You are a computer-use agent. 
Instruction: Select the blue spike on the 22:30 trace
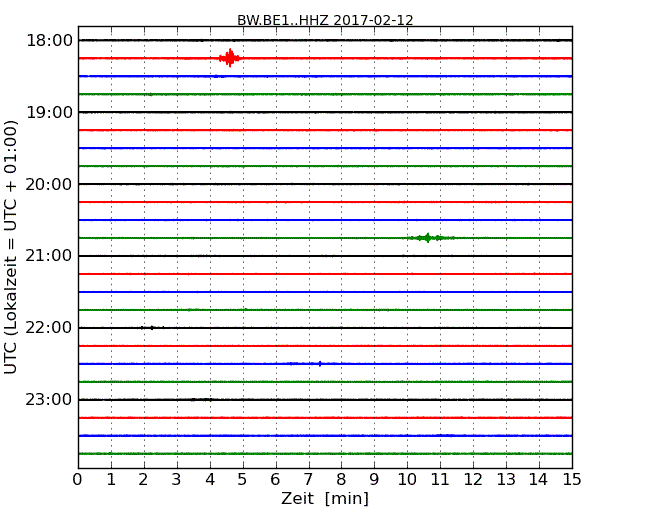coord(320,364)
